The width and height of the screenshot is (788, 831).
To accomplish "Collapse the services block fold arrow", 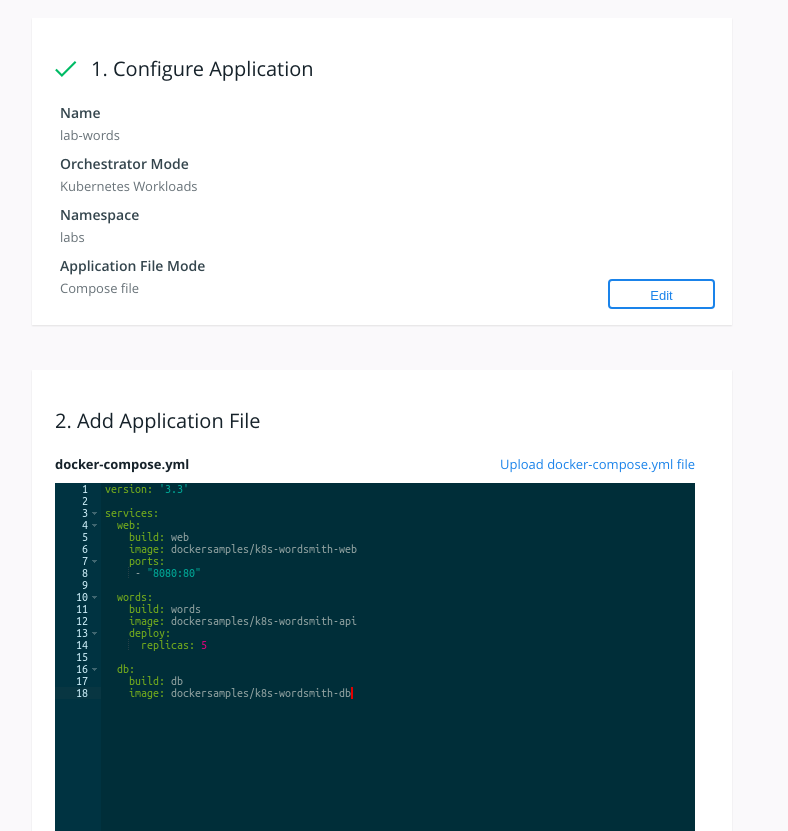I will [x=95, y=513].
